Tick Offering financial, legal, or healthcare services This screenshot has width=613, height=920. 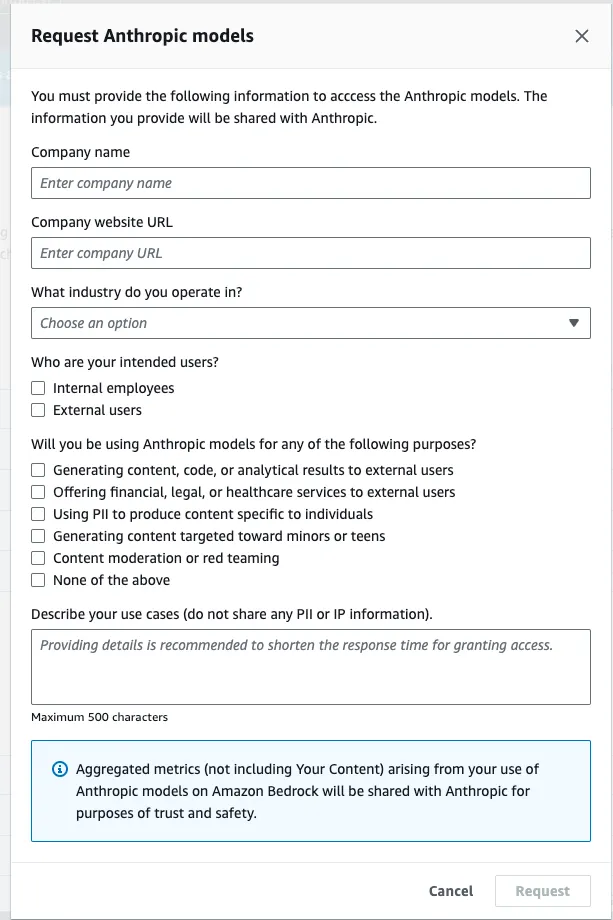point(38,492)
